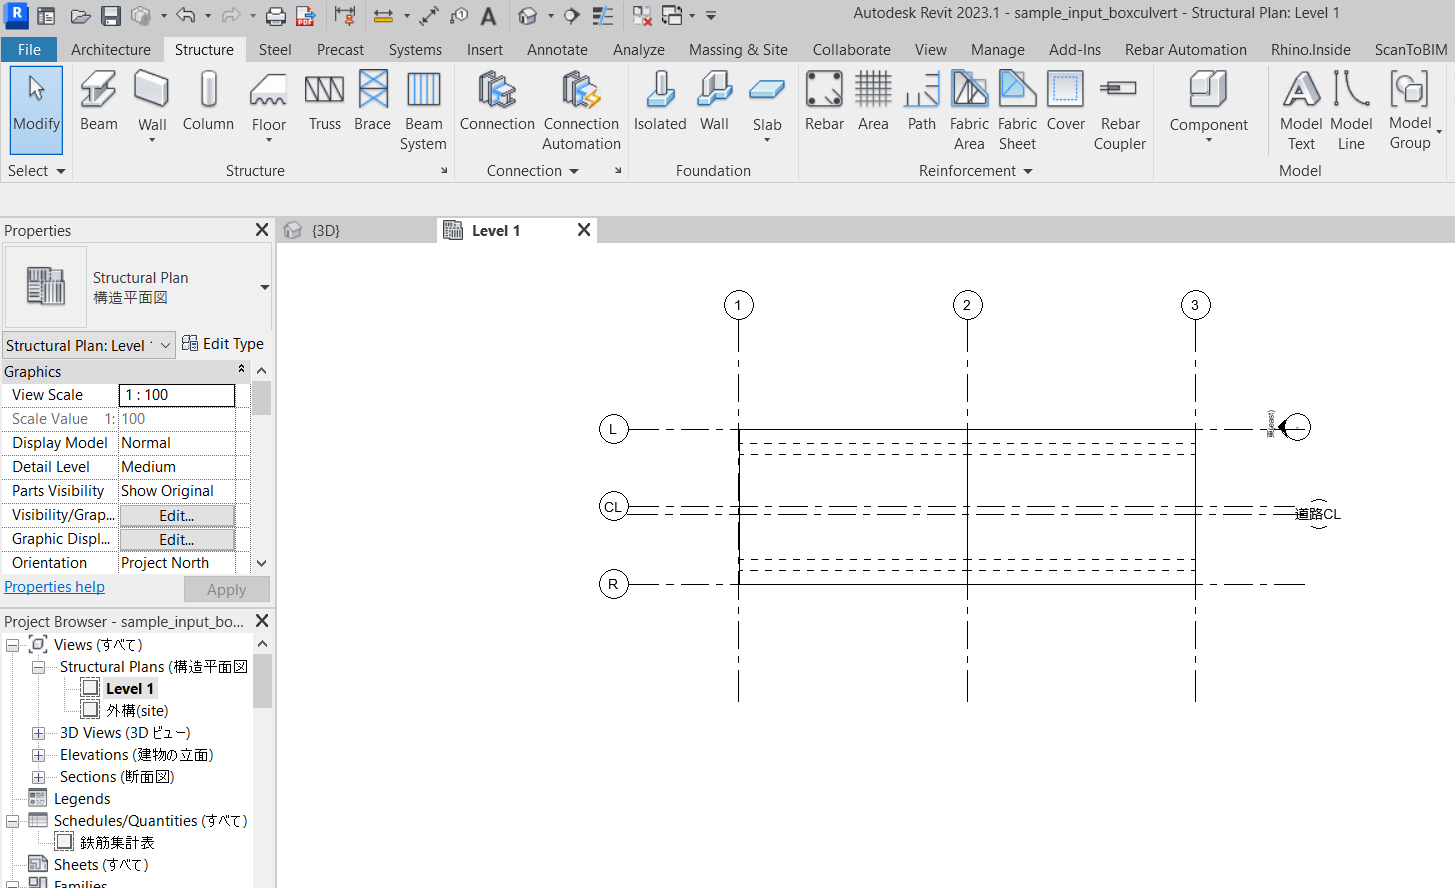Viewport: 1455px width, 888px height.
Task: Select the structural Column tool
Action: click(208, 100)
